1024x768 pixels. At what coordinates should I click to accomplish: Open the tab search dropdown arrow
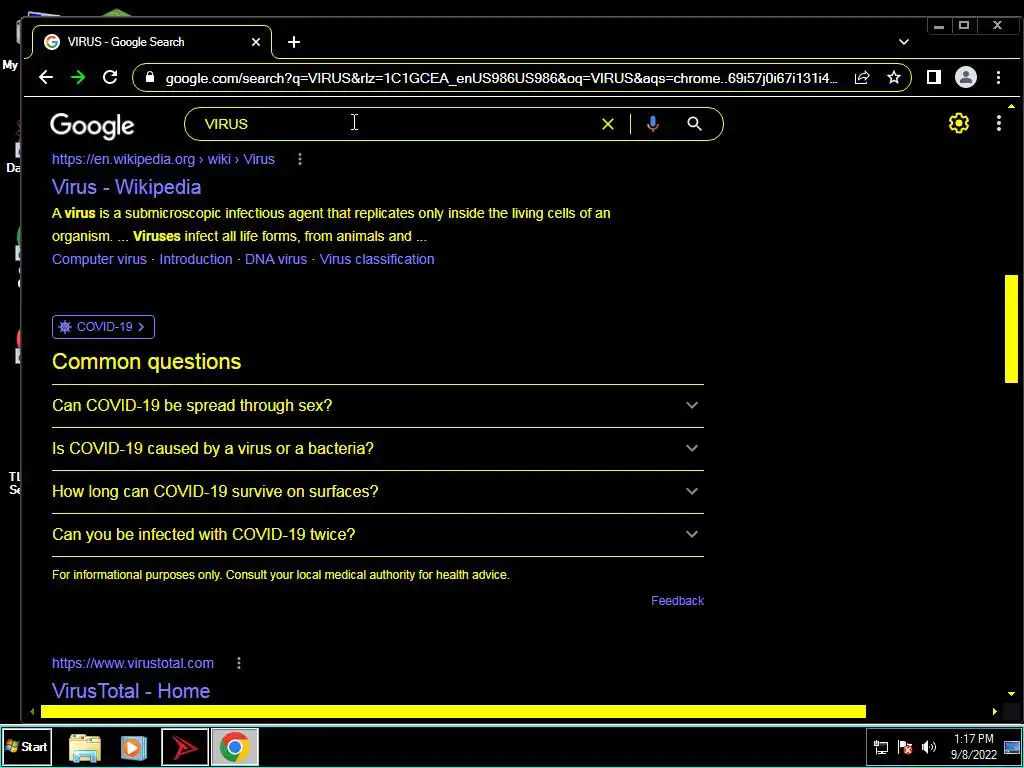click(x=904, y=42)
